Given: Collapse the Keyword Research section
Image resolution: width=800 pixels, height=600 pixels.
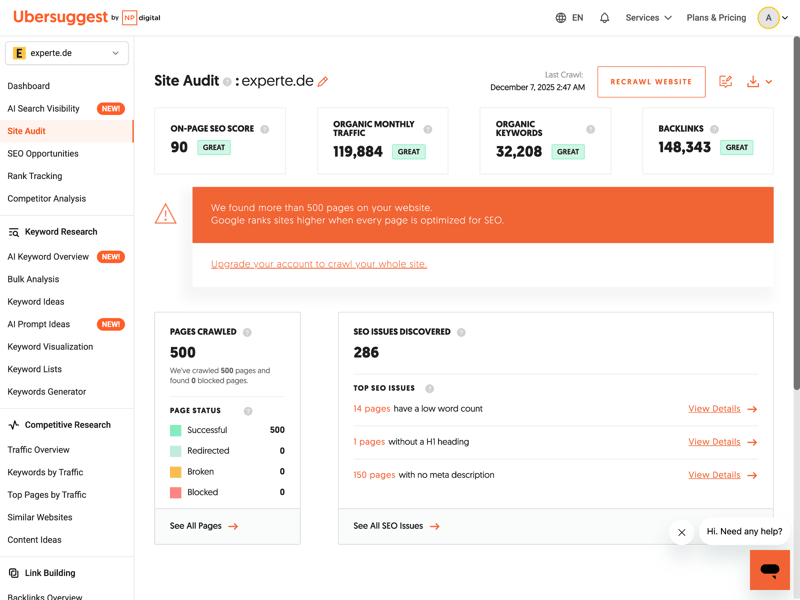Looking at the screenshot, I should click(x=60, y=232).
